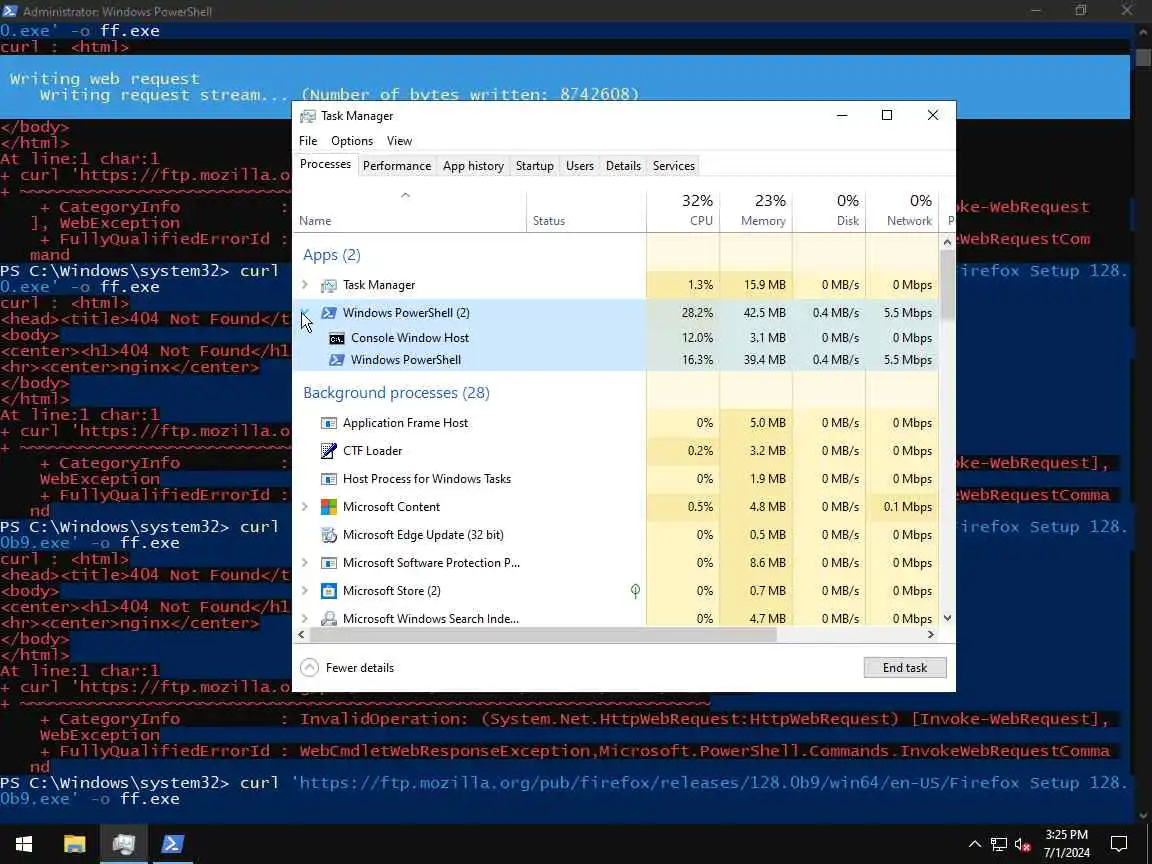The height and width of the screenshot is (864, 1152).
Task: Switch to the Users tab
Action: (580, 166)
